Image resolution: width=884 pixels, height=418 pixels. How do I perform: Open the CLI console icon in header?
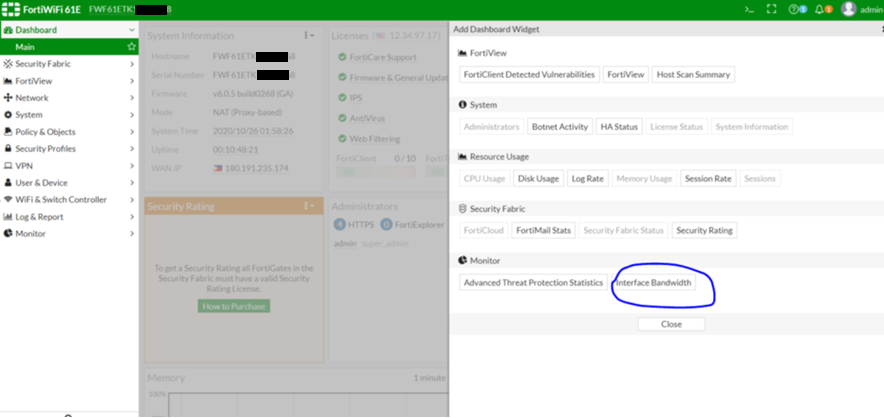click(749, 10)
